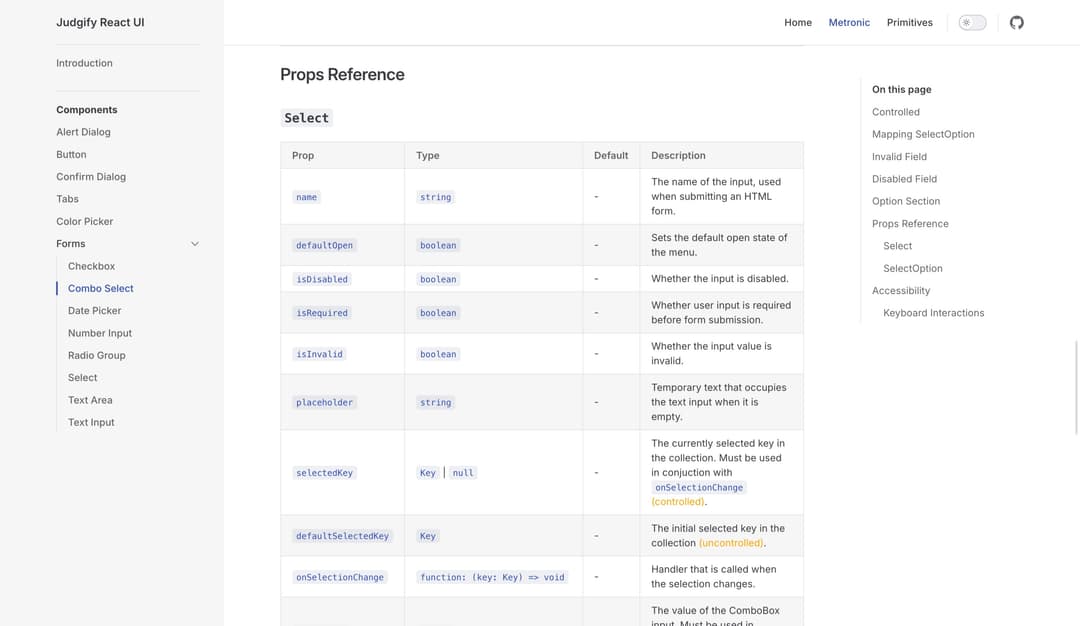Image resolution: width=1080 pixels, height=626 pixels.
Task: Click the function: (key: Key) => void type
Action: click(492, 577)
